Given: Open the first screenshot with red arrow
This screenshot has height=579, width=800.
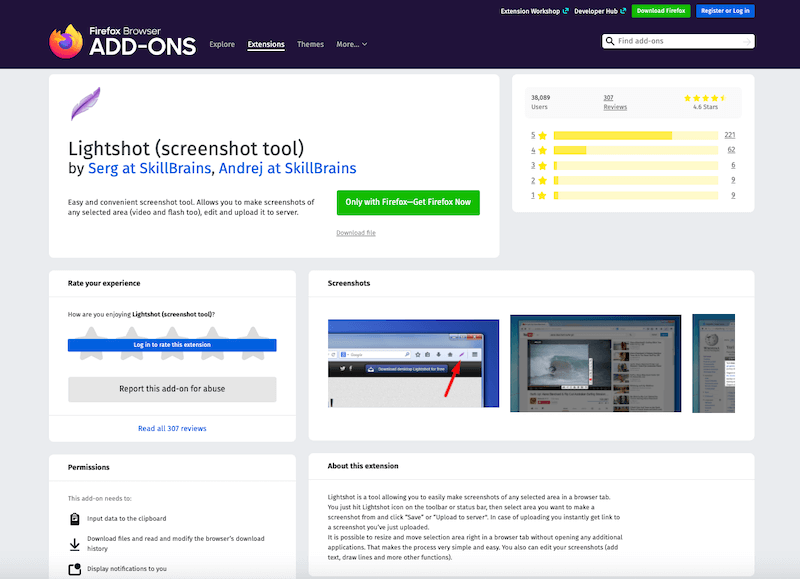Looking at the screenshot, I should [x=413, y=363].
